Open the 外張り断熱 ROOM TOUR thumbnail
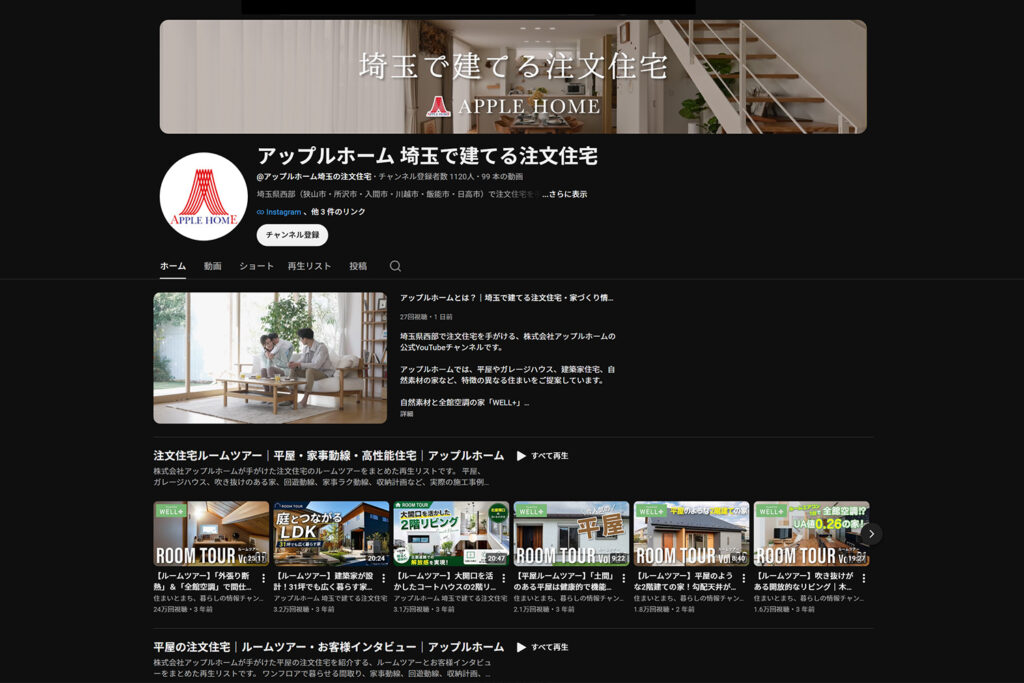Image resolution: width=1024 pixels, height=683 pixels. click(x=211, y=533)
